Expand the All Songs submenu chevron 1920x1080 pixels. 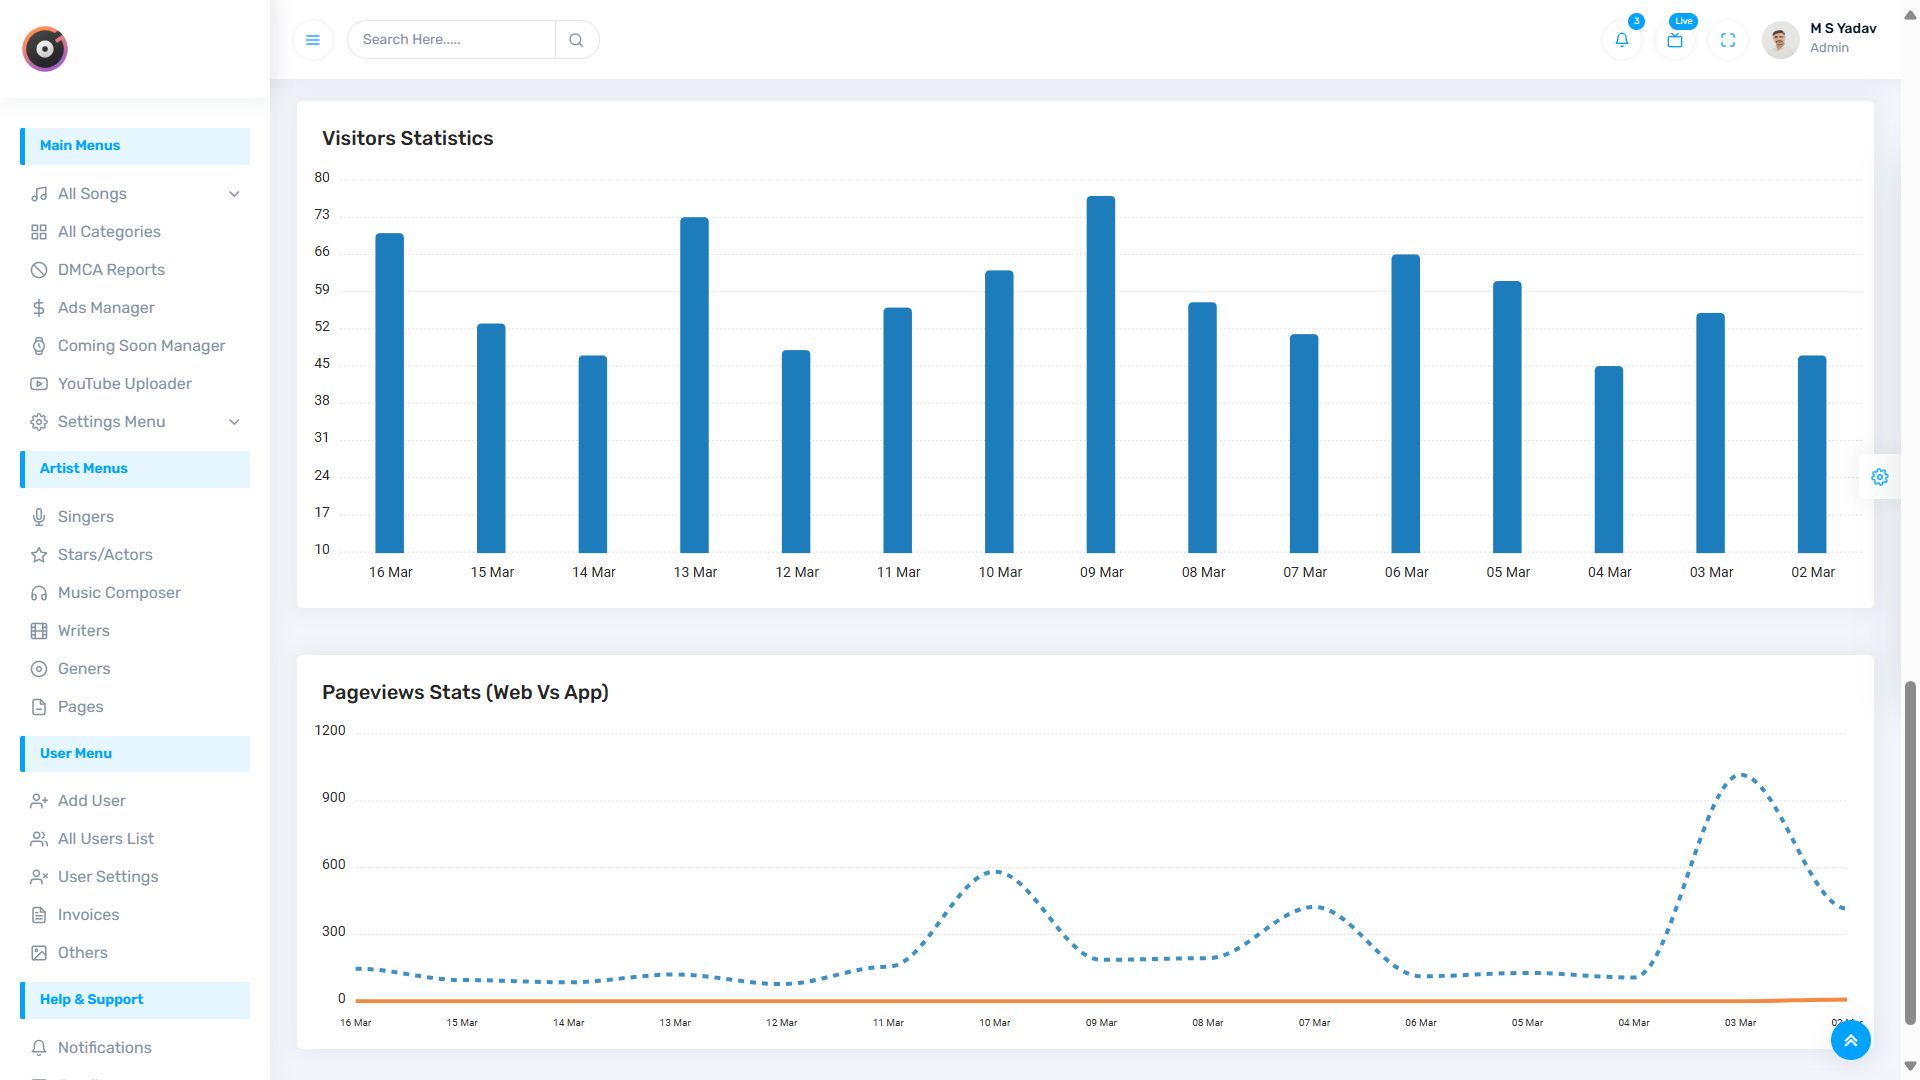click(x=234, y=194)
